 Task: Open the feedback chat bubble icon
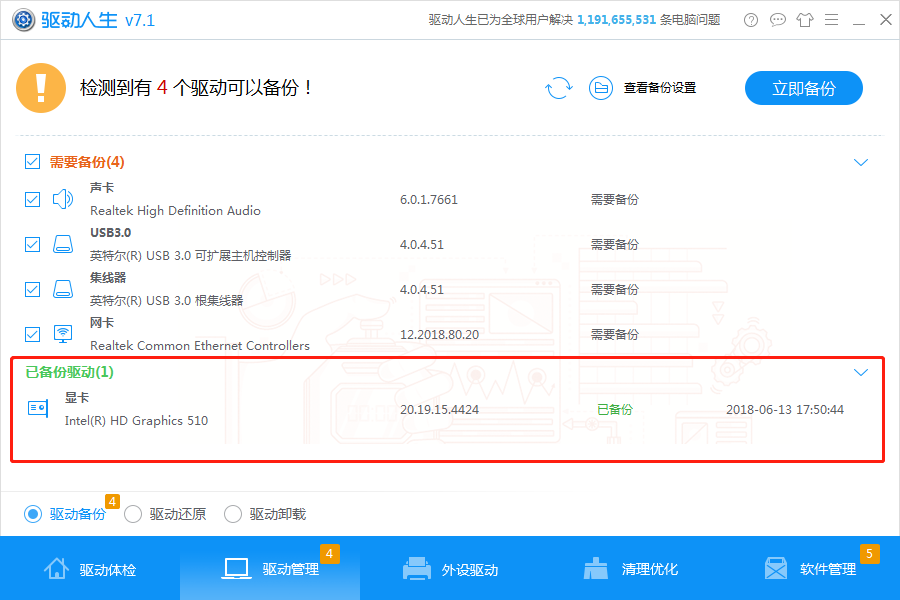pos(777,19)
